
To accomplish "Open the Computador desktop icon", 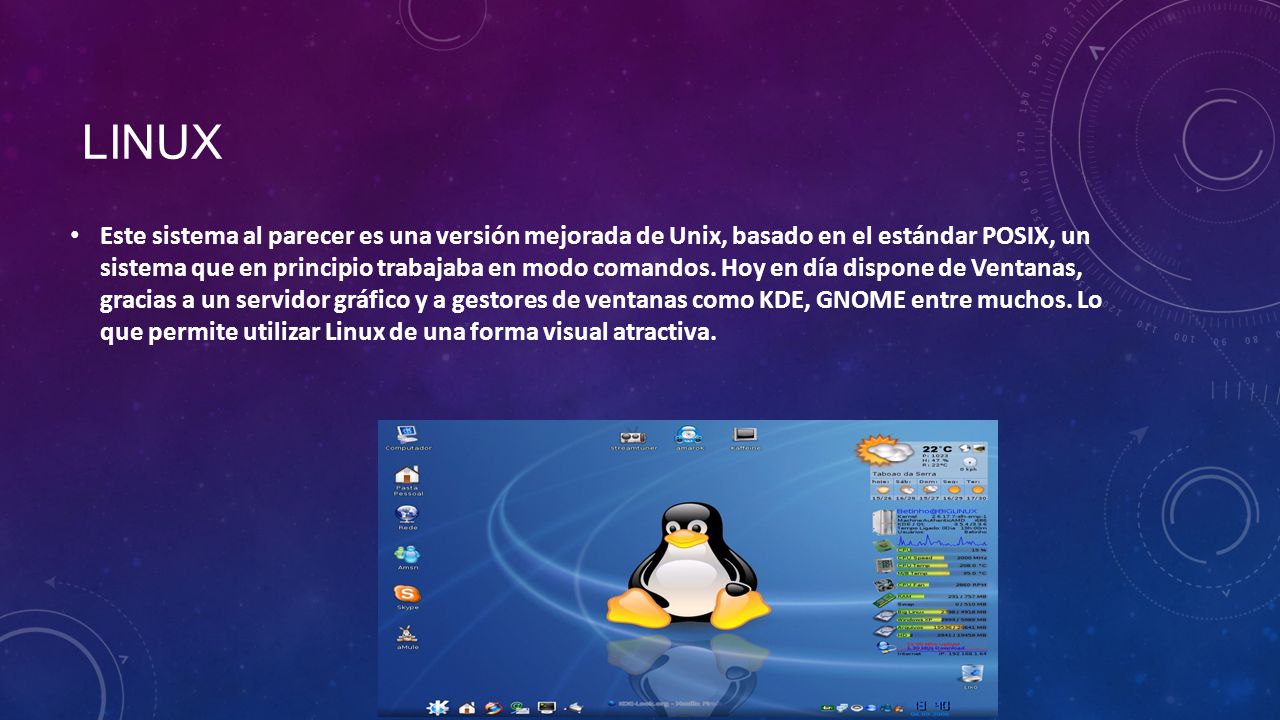I will pos(407,437).
